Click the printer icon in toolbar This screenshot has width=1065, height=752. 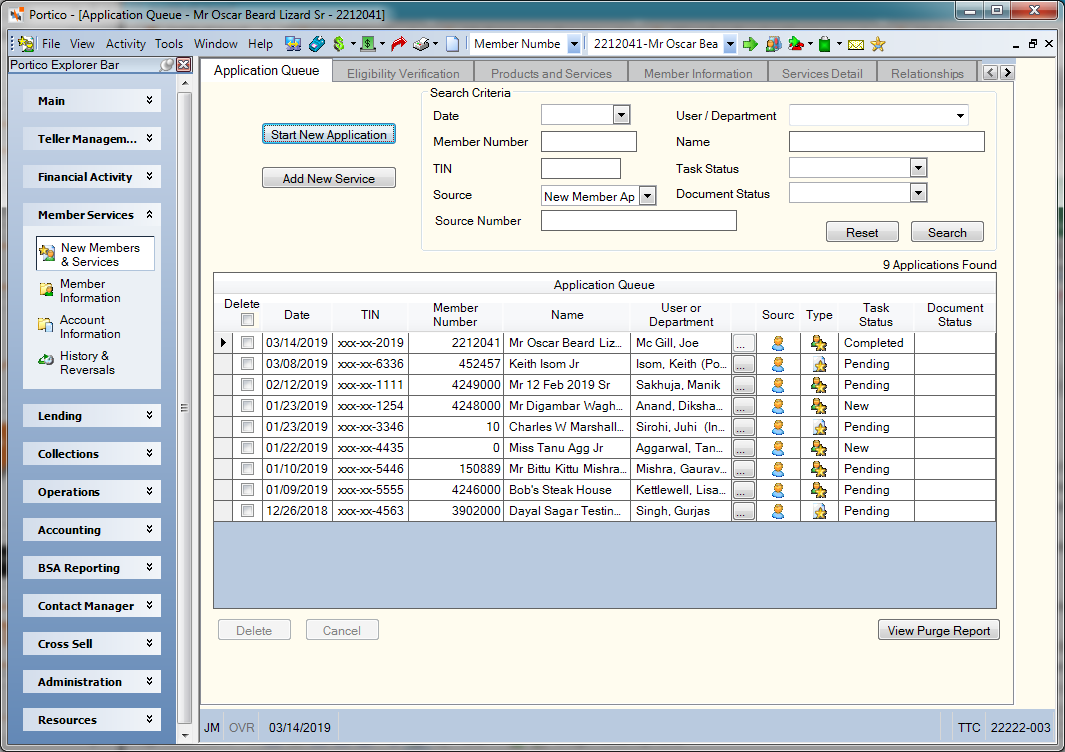point(421,44)
